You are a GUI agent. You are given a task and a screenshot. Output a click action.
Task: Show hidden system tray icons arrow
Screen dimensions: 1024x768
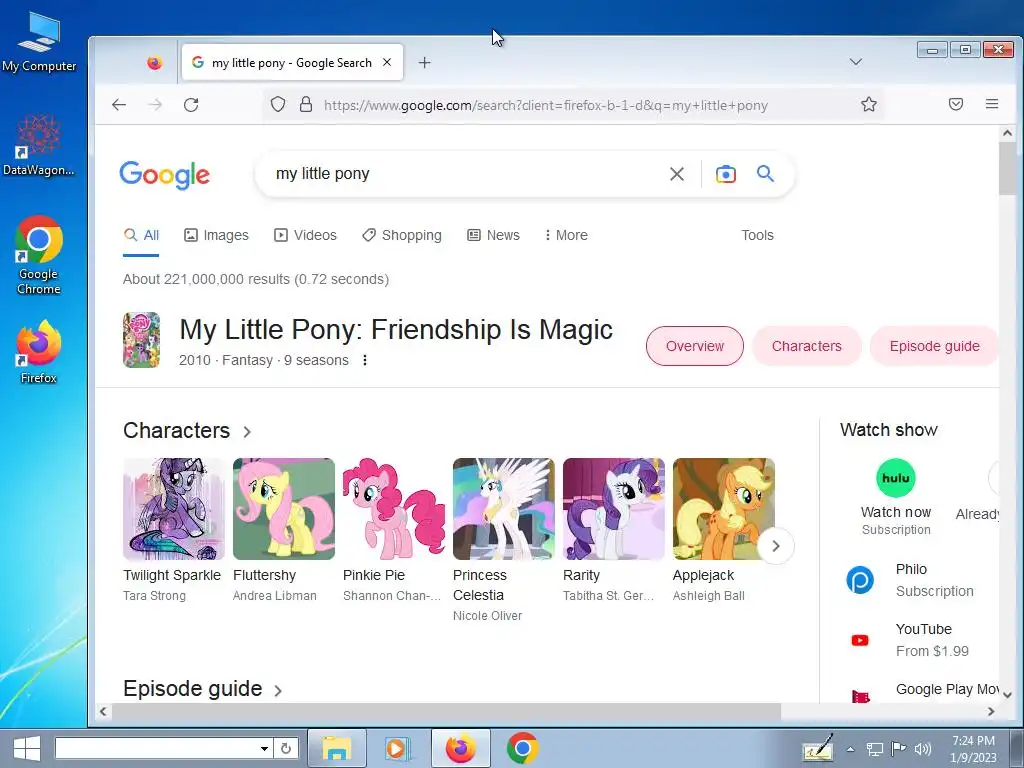[850, 749]
